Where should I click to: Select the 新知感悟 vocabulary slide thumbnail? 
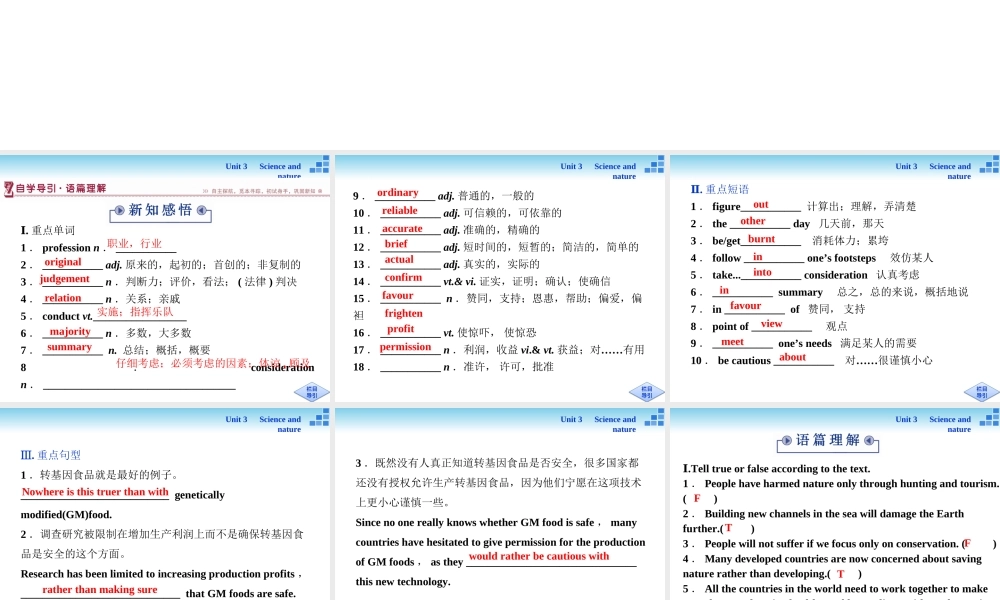(x=165, y=277)
